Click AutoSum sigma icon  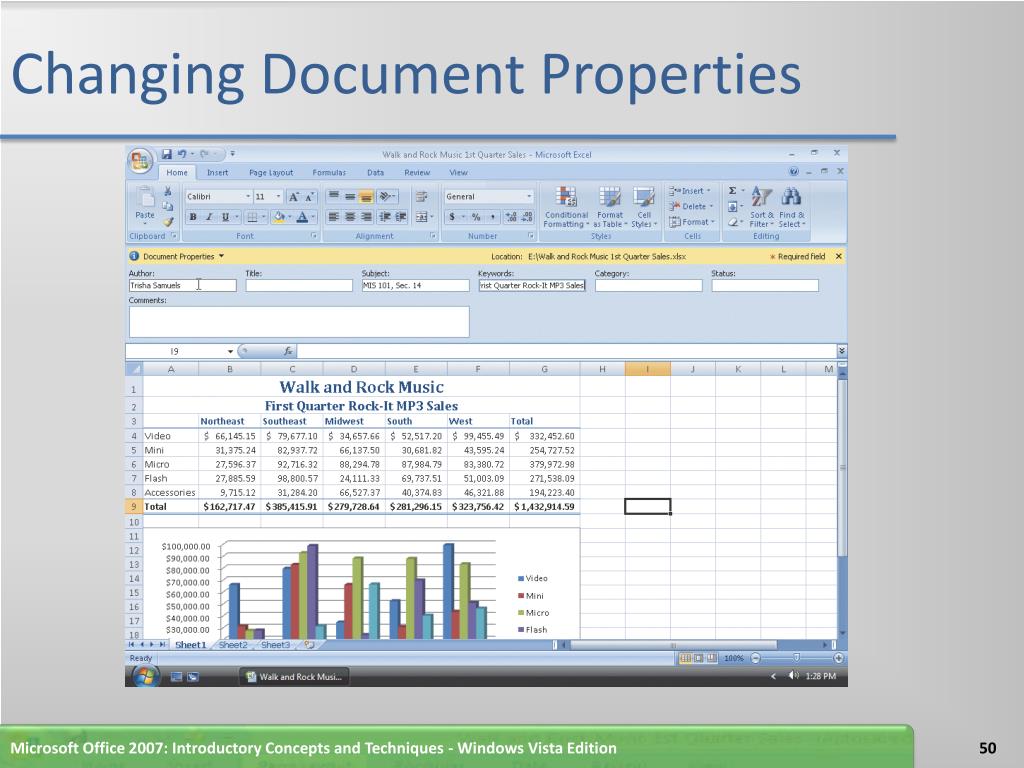click(x=732, y=191)
